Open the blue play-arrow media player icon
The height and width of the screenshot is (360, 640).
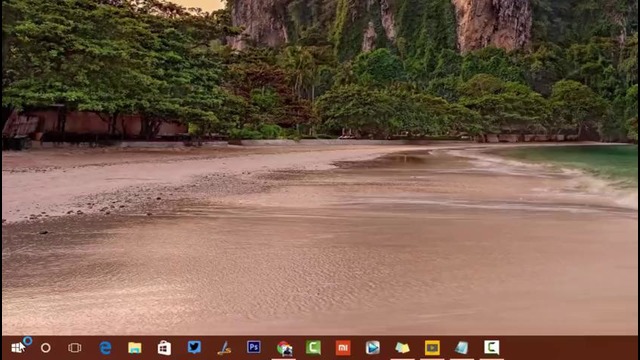point(372,347)
